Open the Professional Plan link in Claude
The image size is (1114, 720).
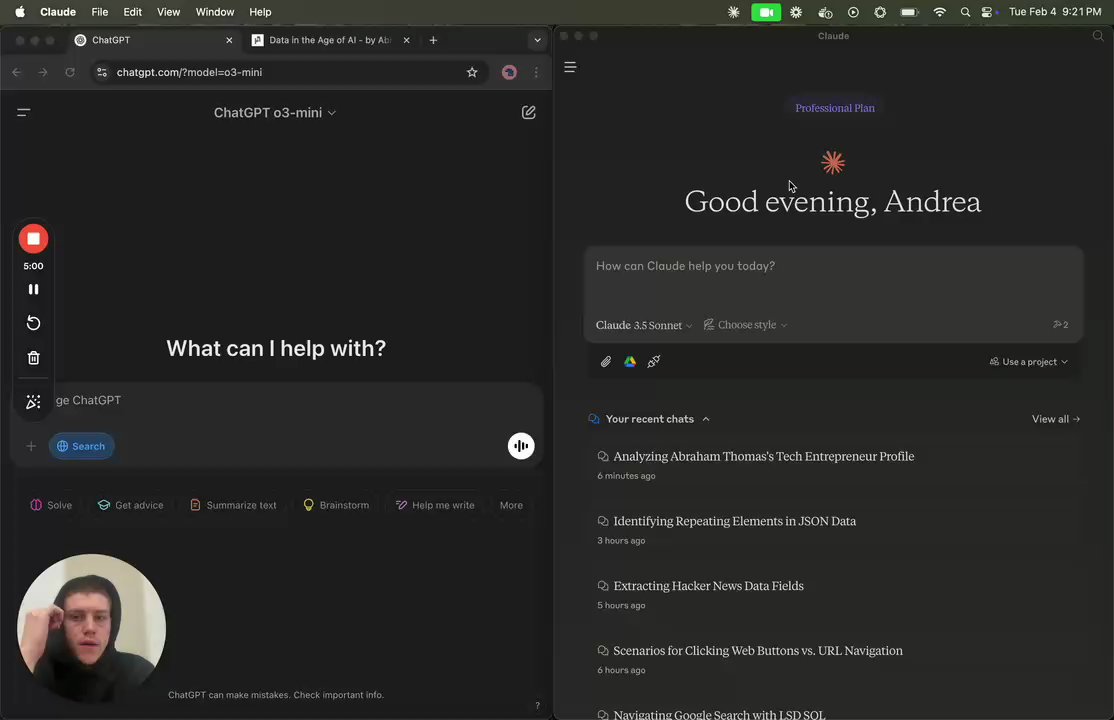coord(835,108)
